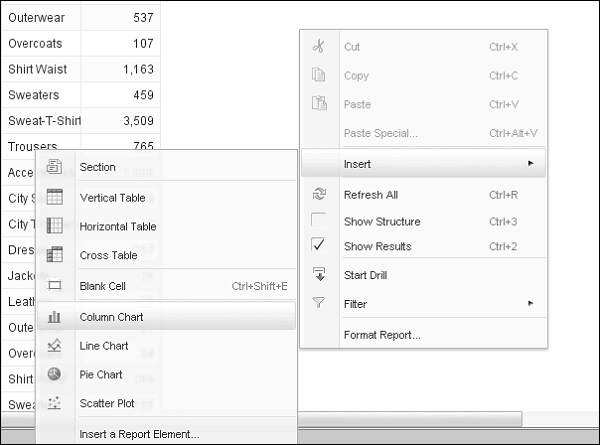Click the Column Chart bar icon
Viewport: 600px width, 445px height.
[54, 317]
